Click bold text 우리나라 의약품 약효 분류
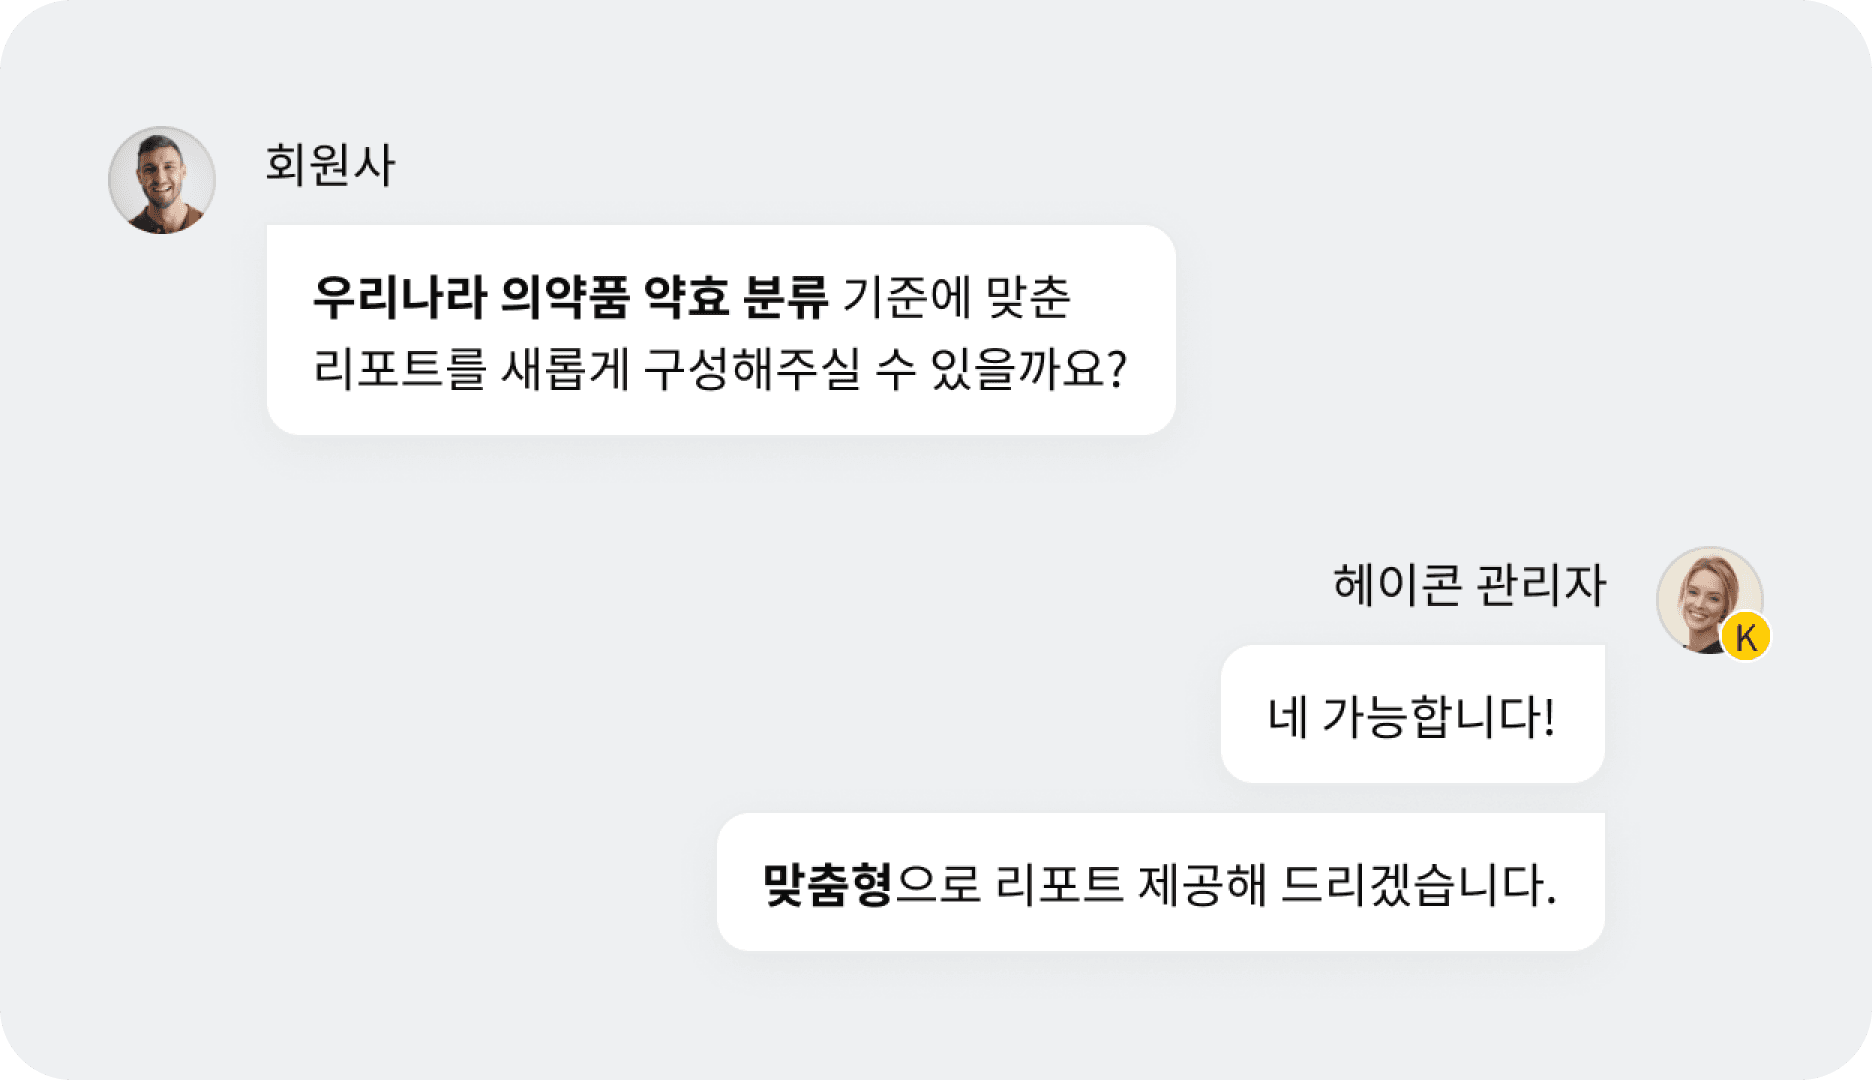 coord(570,297)
